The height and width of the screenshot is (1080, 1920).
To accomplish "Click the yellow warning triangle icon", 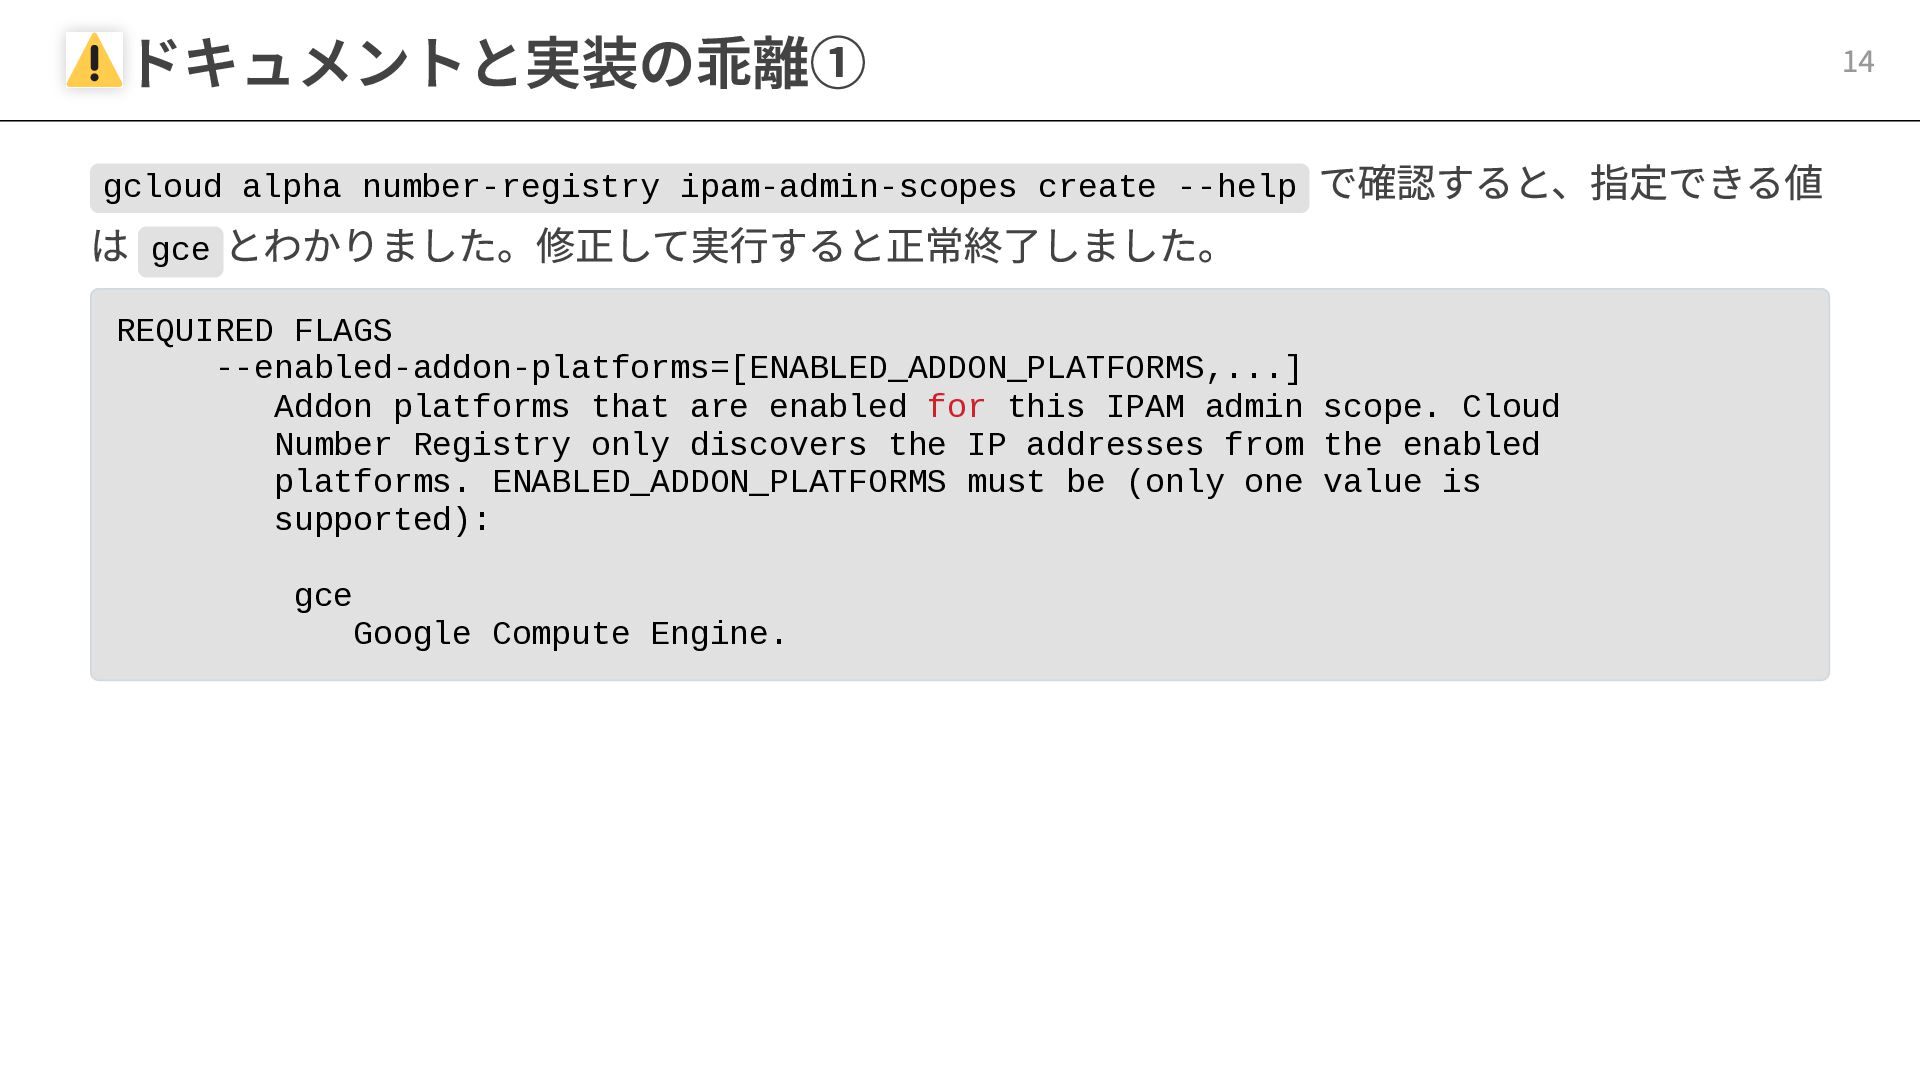I will (x=94, y=60).
